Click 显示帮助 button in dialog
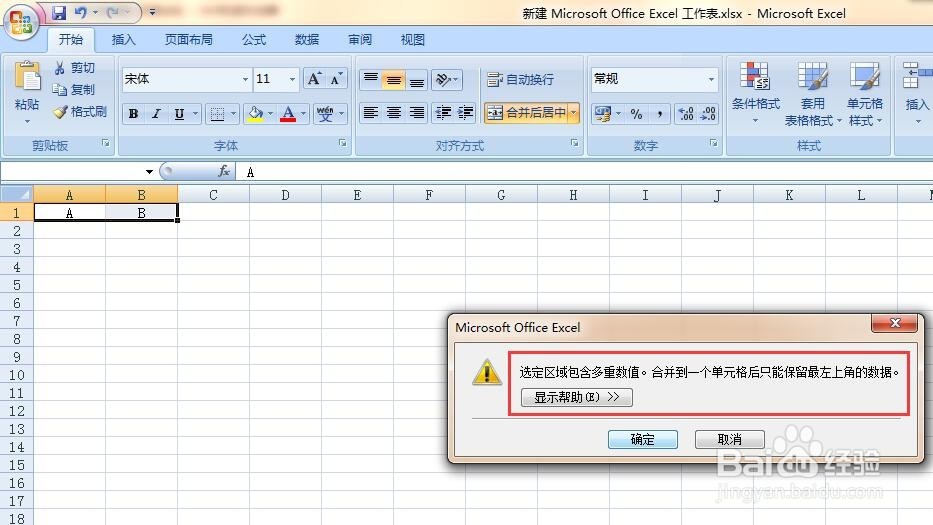 (577, 397)
